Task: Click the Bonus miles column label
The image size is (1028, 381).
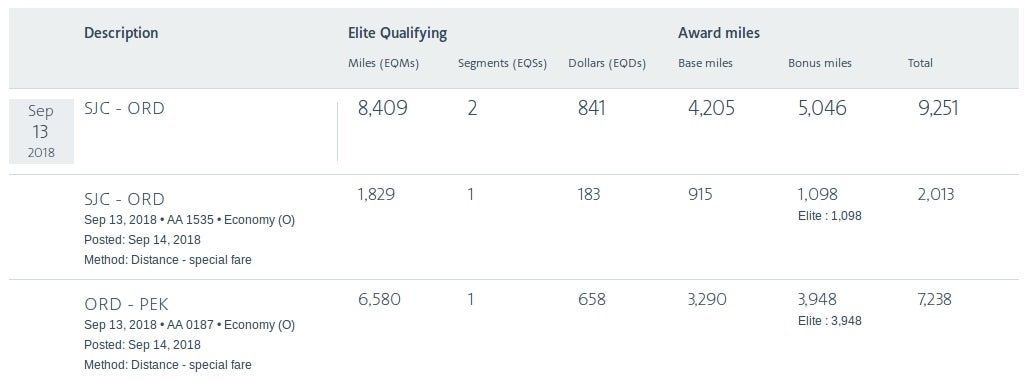Action: (x=820, y=64)
